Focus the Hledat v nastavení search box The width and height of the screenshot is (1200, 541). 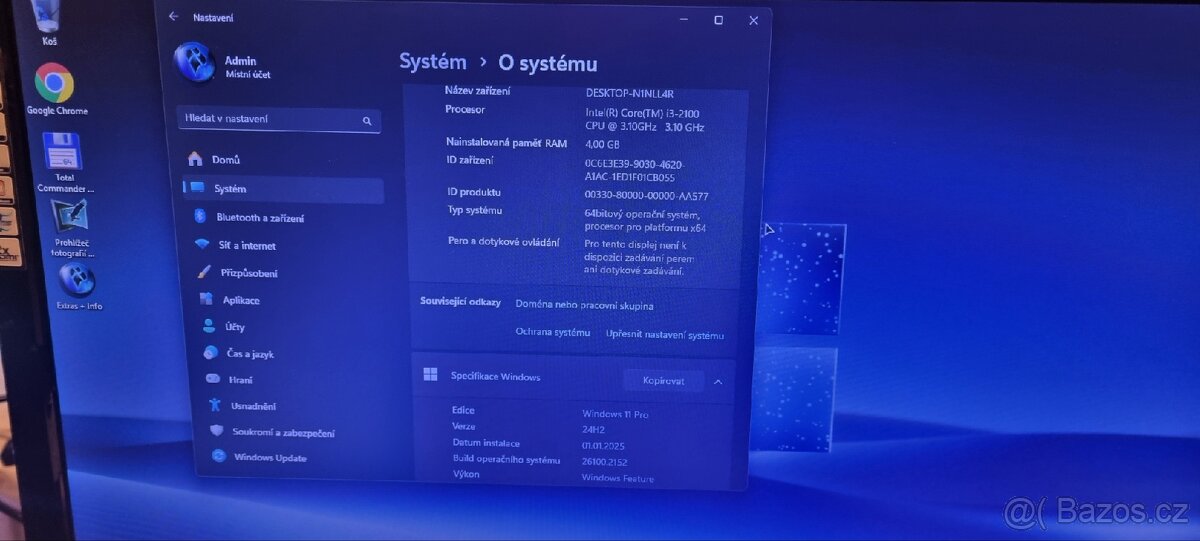(x=279, y=120)
